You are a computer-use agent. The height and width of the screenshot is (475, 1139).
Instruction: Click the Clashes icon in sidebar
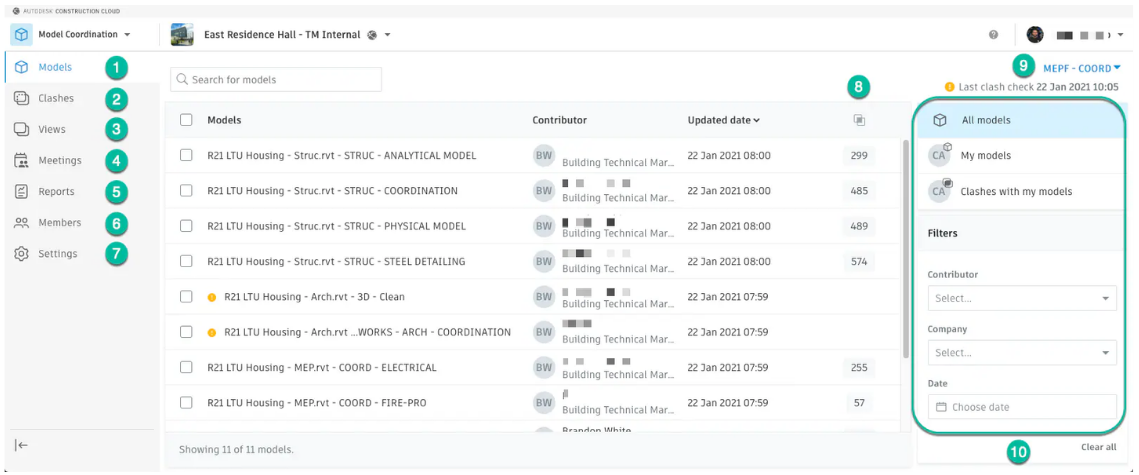(x=22, y=99)
